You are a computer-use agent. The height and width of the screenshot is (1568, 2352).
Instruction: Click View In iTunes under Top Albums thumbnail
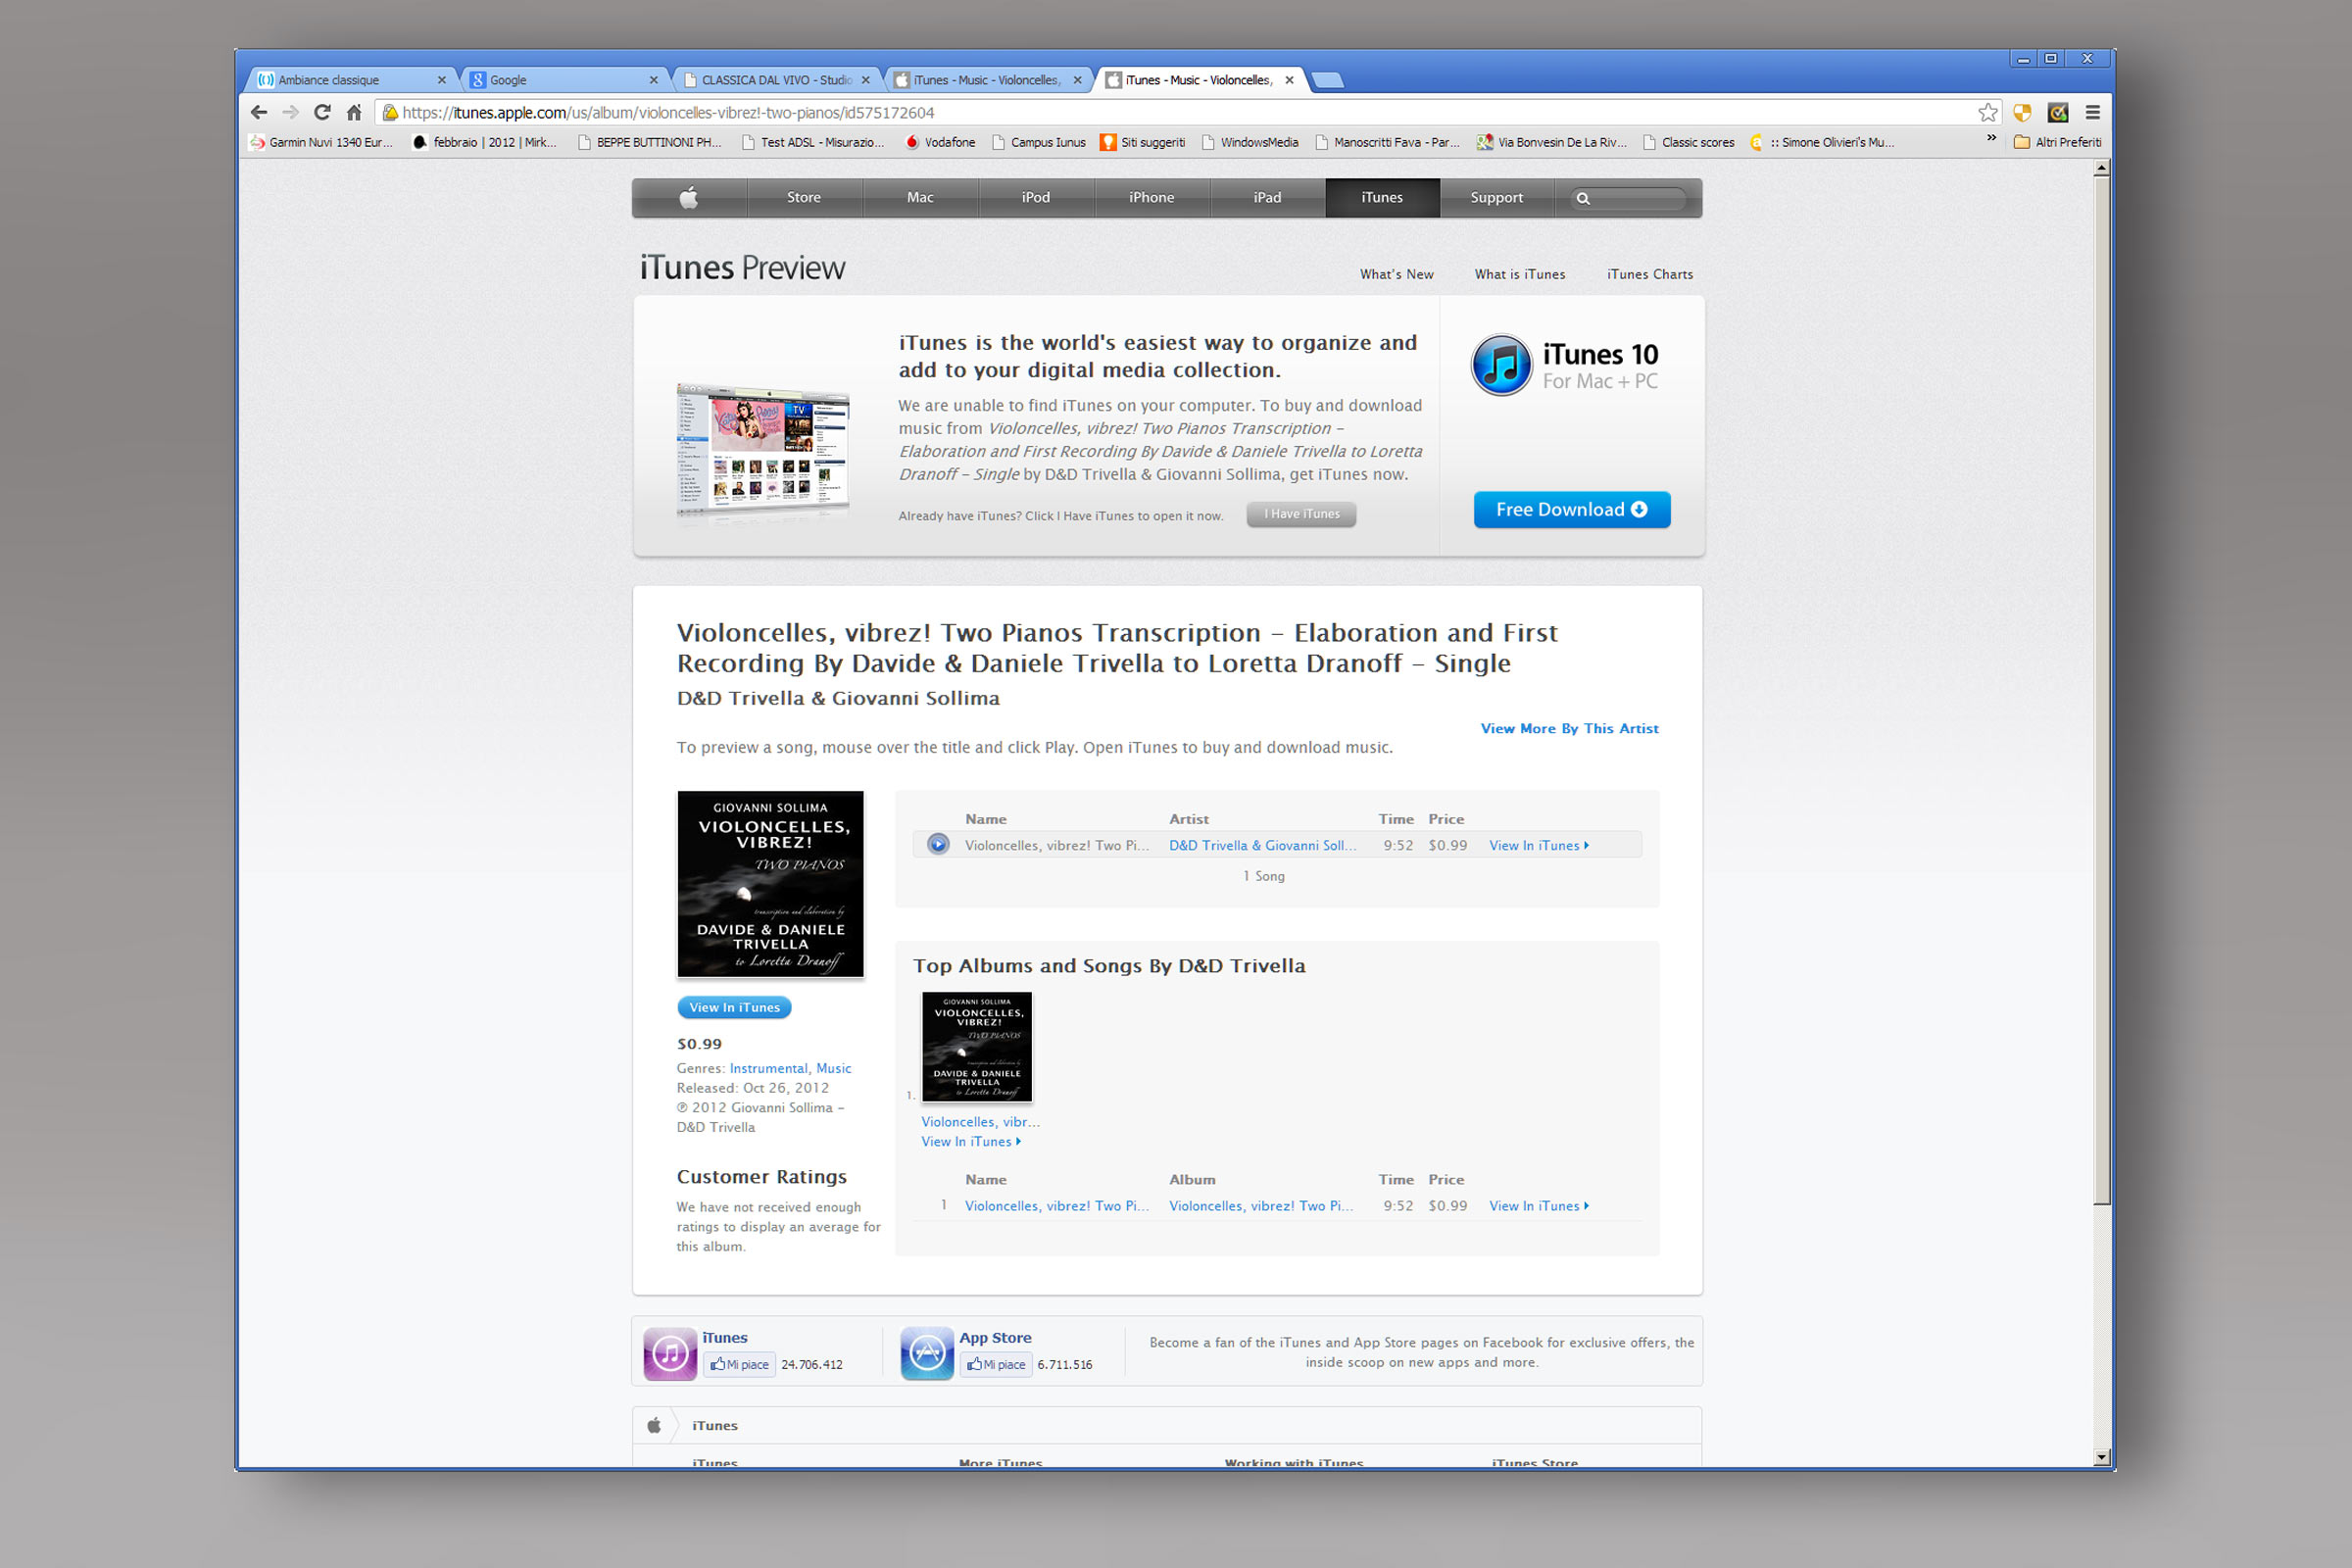click(971, 1141)
